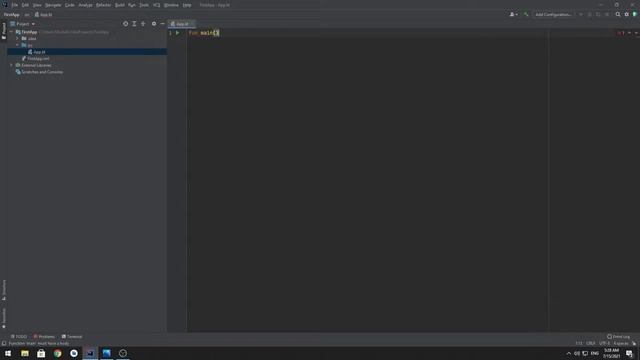Viewport: 640px width, 360px height.
Task: Open the TODO tool window
Action: click(x=18, y=337)
